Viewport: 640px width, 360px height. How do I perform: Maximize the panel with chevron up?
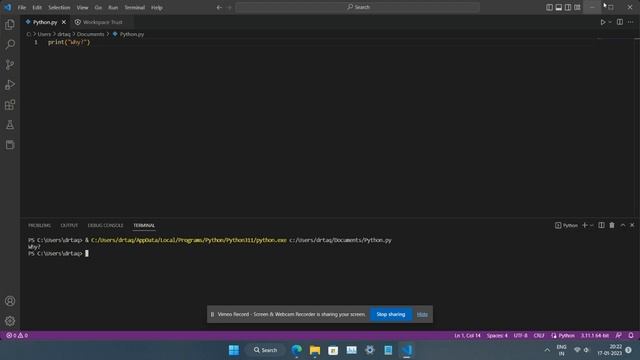[x=623, y=225]
